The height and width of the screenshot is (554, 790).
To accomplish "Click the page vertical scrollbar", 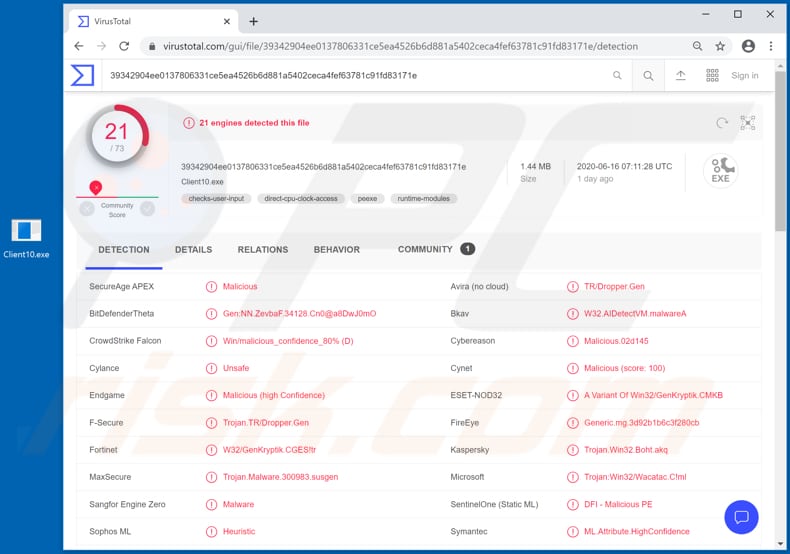I will (x=780, y=151).
